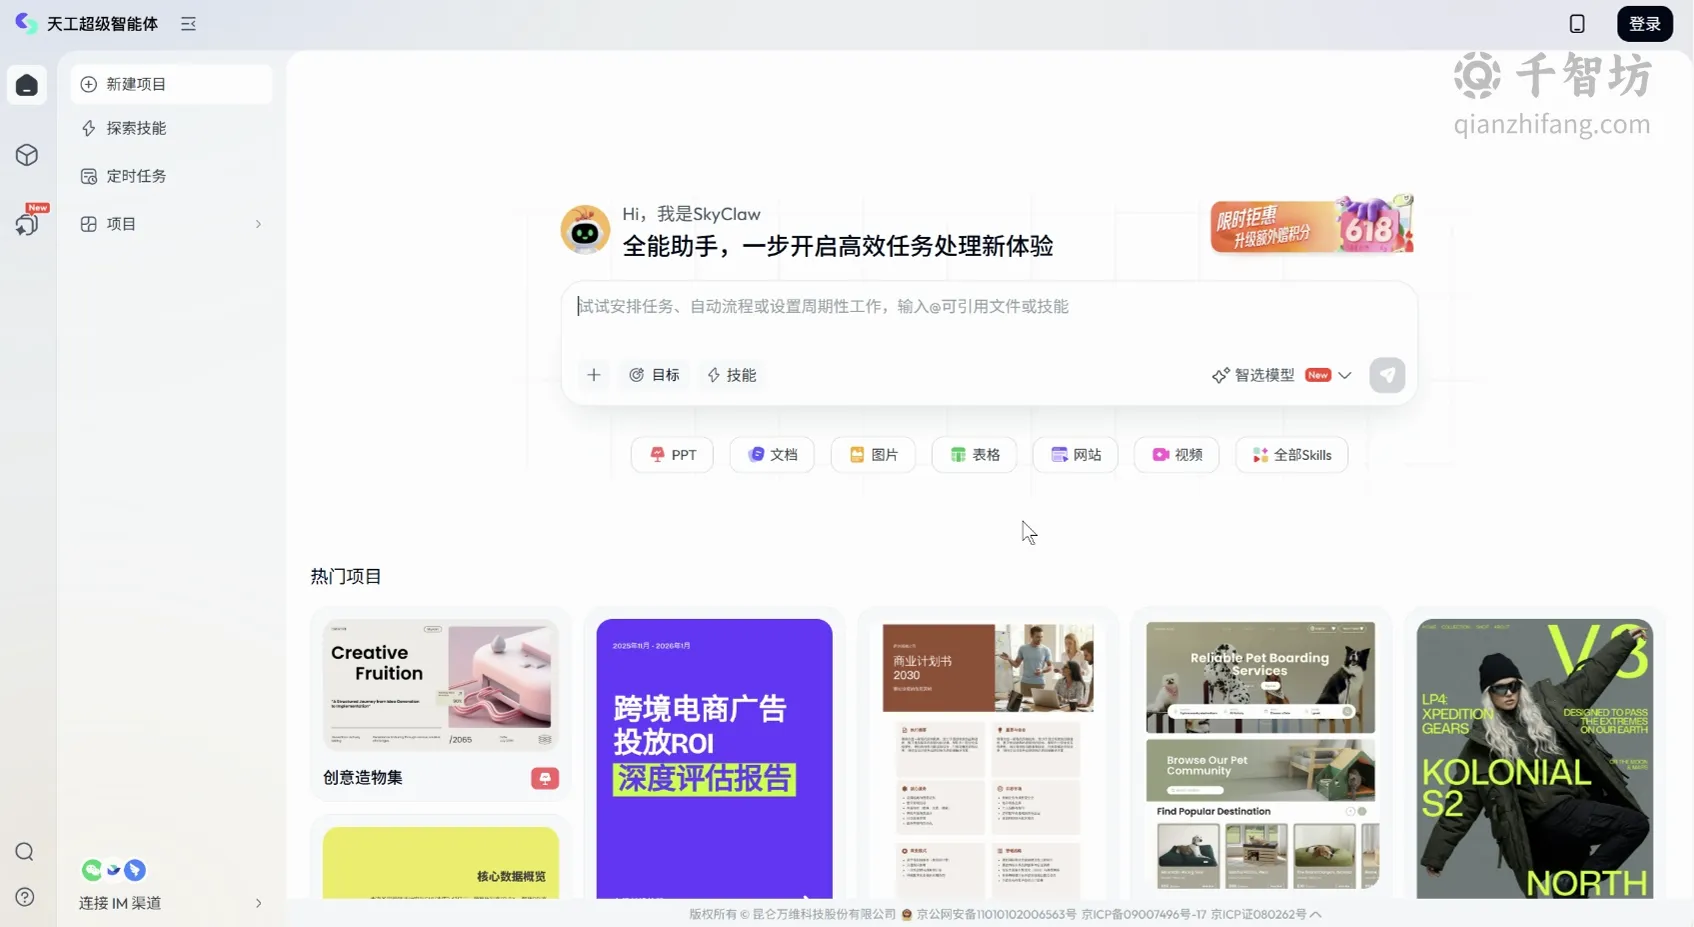
Task: Open the 商业计划书 2030 project card
Action: coord(988,758)
